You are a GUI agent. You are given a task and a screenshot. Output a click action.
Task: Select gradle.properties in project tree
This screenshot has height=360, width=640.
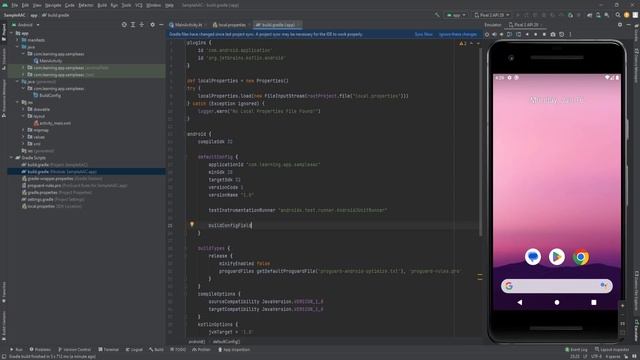[x=57, y=193]
